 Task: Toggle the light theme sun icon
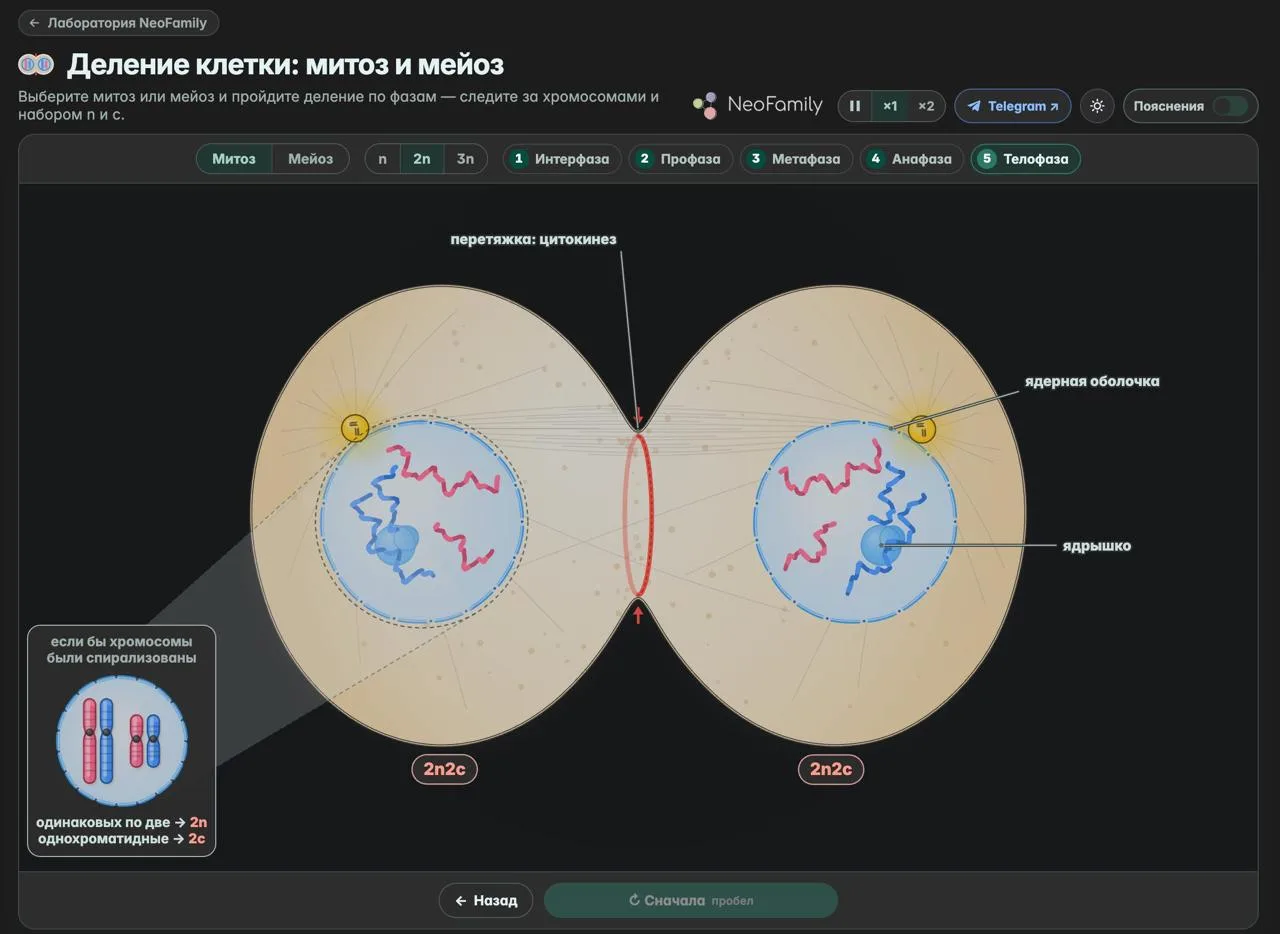click(x=1097, y=106)
